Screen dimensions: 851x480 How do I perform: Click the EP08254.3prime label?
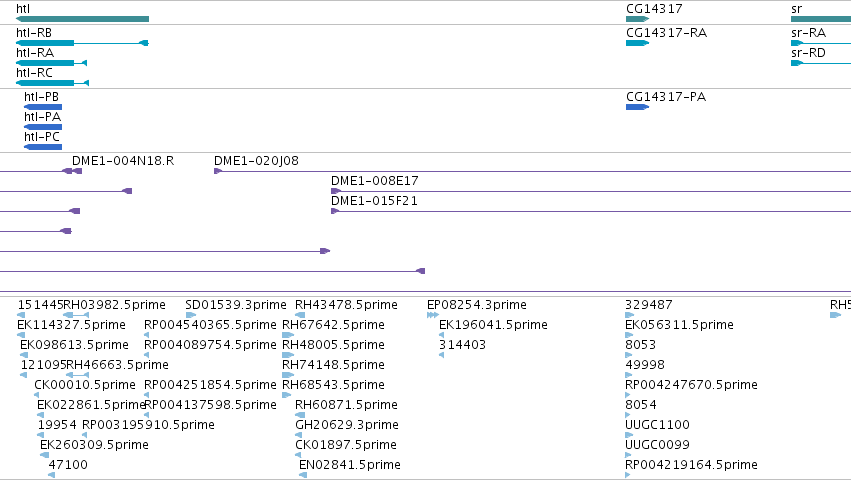click(477, 305)
